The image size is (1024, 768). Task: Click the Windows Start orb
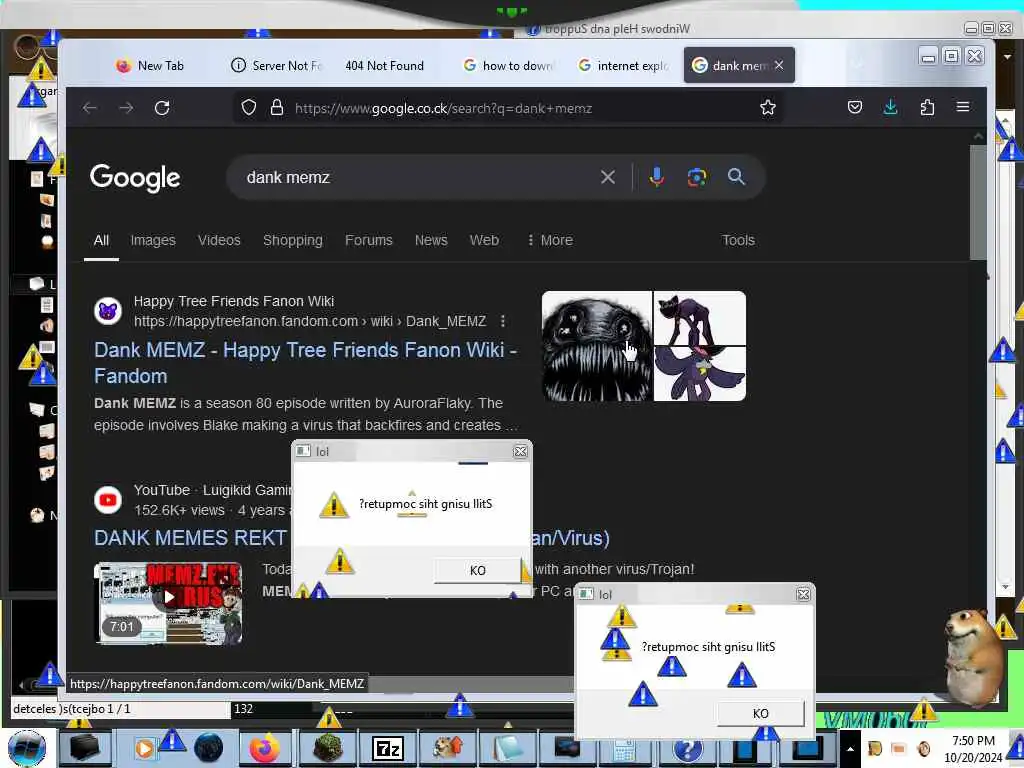[27, 748]
